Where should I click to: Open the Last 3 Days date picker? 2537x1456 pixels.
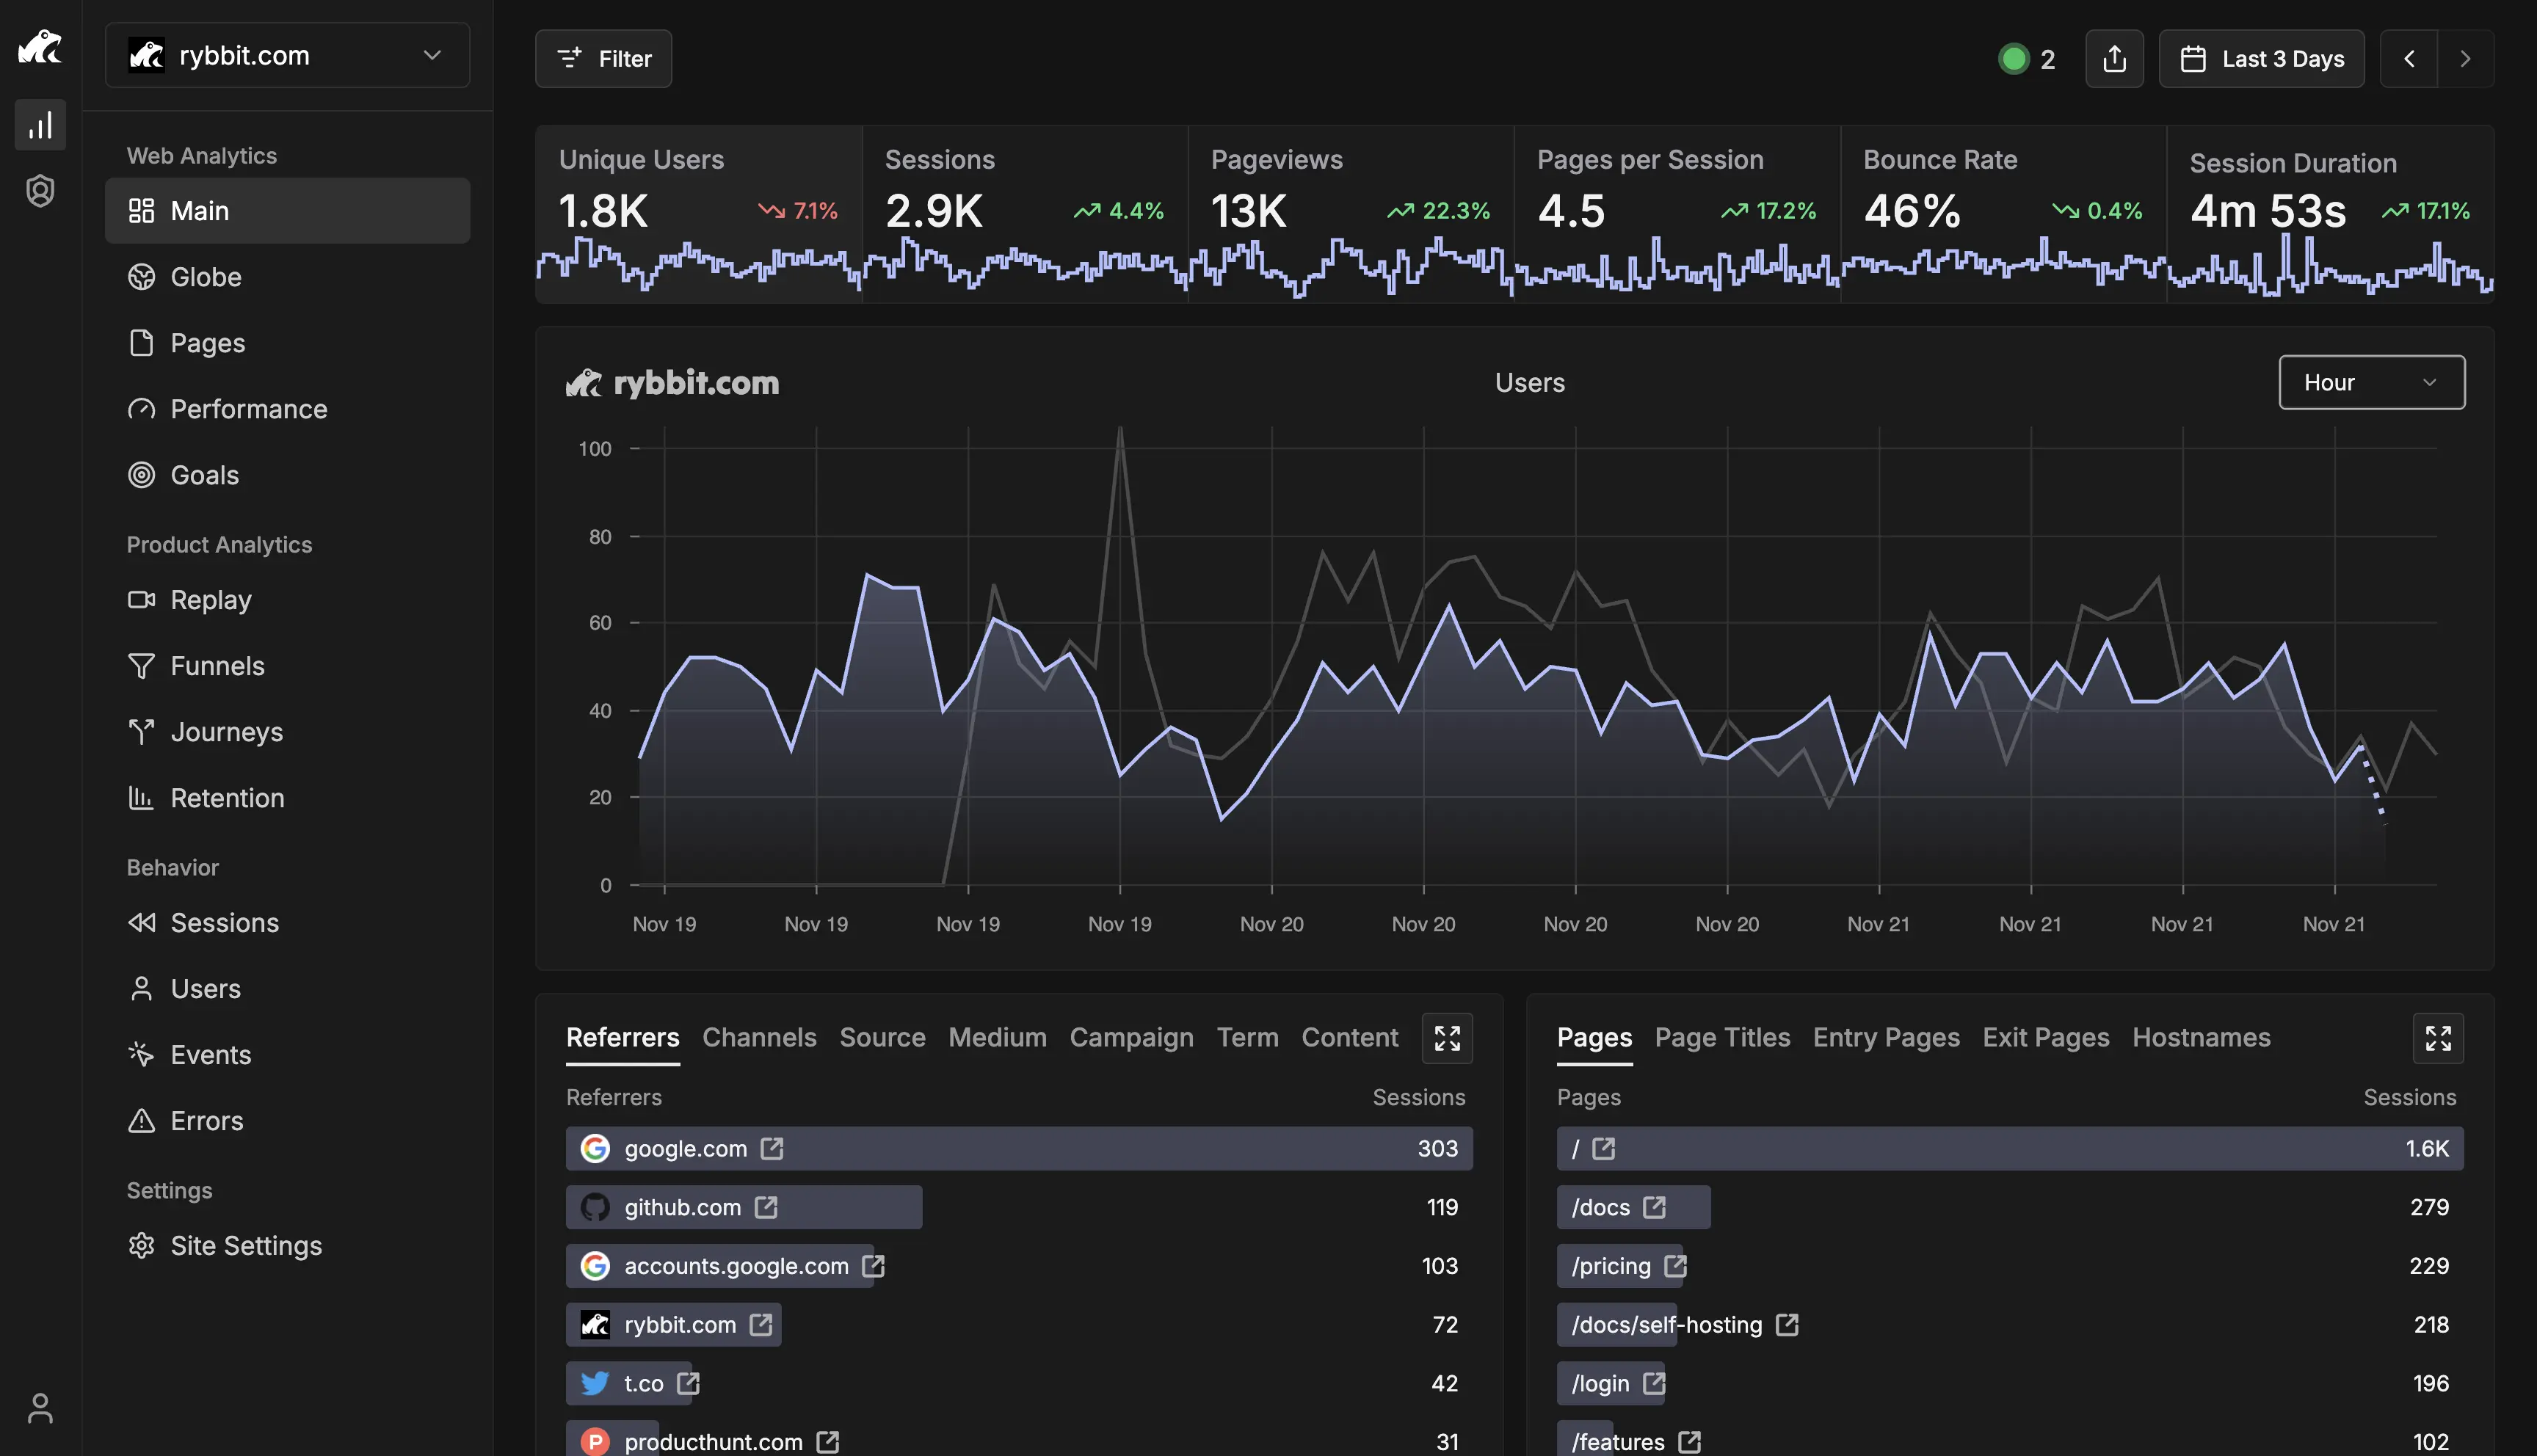click(2260, 59)
